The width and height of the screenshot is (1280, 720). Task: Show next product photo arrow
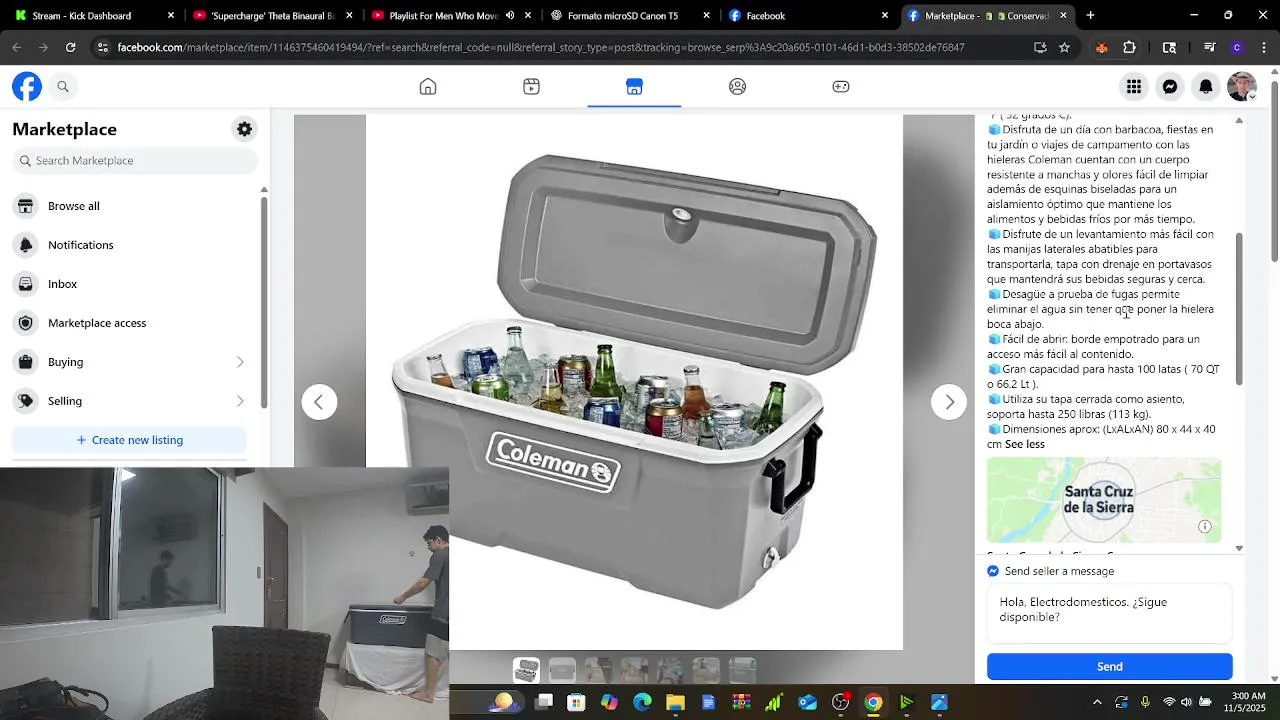[949, 402]
